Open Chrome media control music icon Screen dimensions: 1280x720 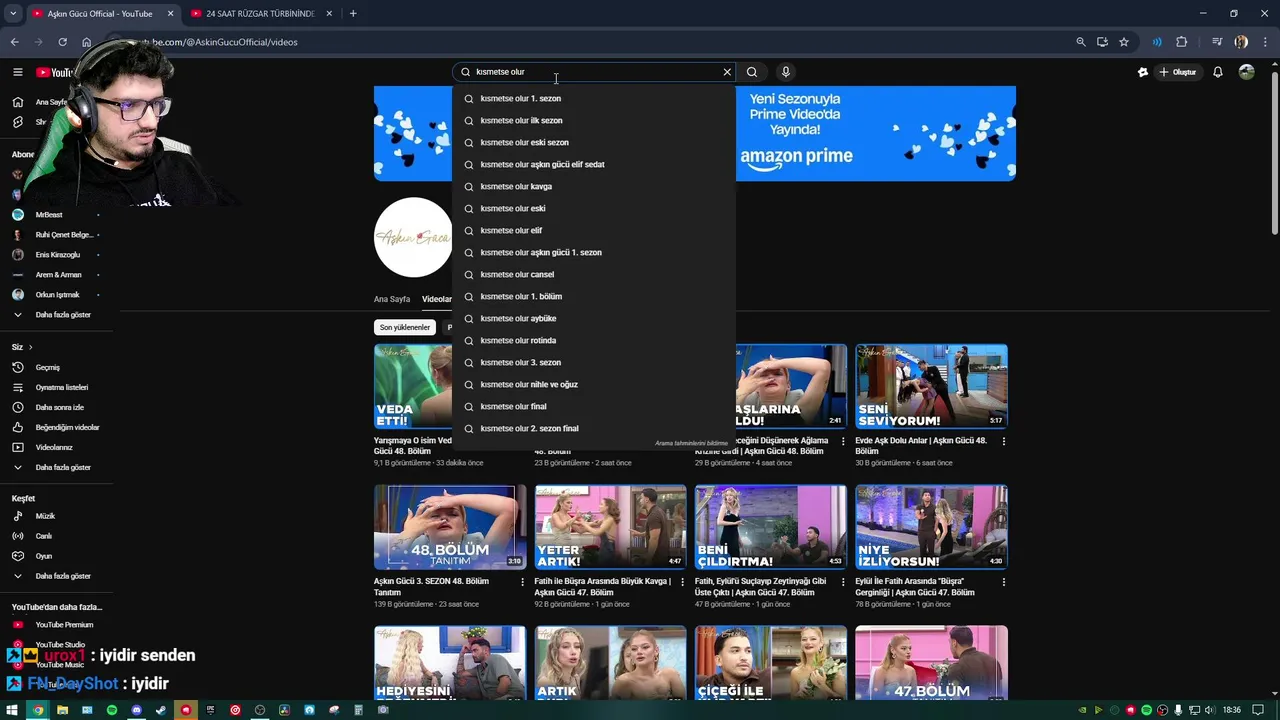click(x=1217, y=42)
